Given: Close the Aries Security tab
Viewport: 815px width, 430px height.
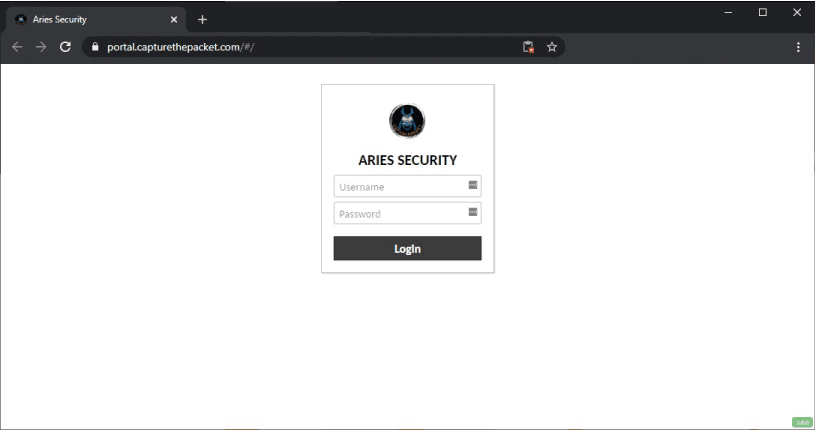Looking at the screenshot, I should pyautogui.click(x=174, y=20).
